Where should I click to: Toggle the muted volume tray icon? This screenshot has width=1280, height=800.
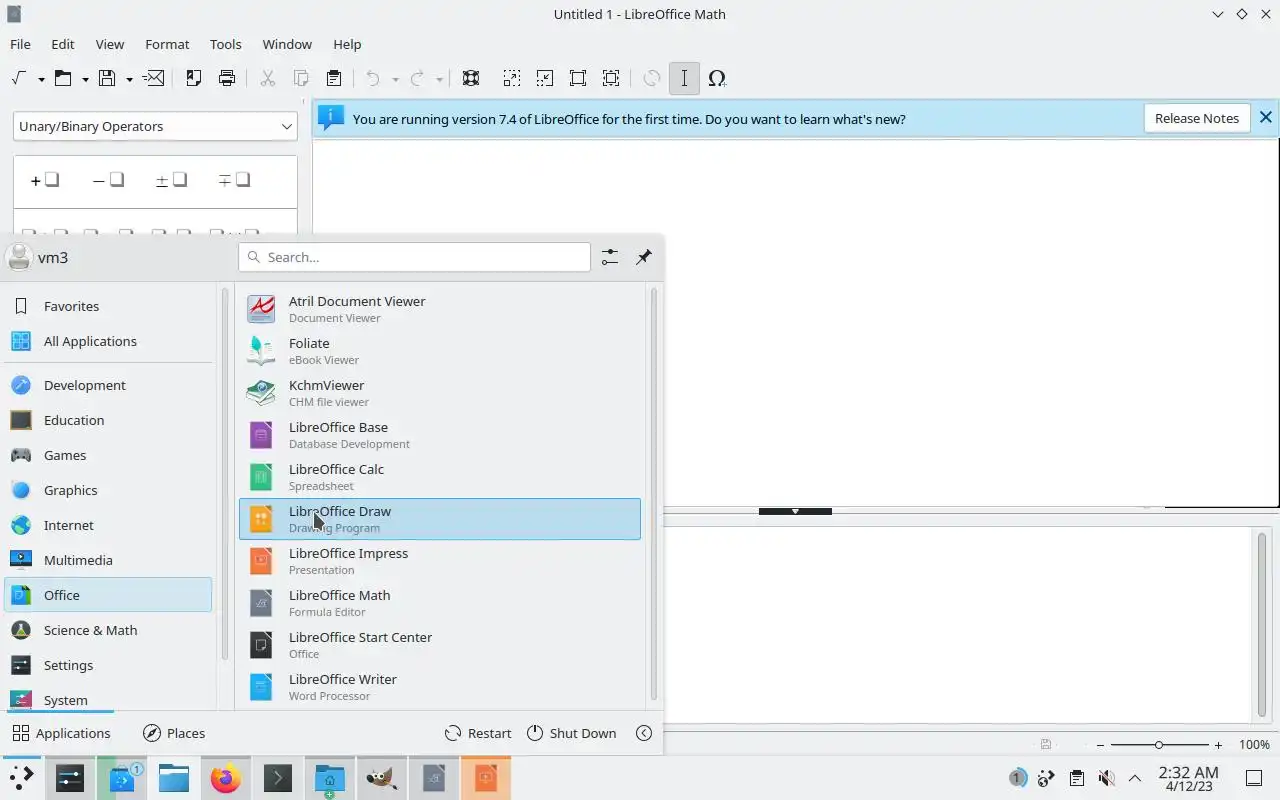(x=1106, y=778)
